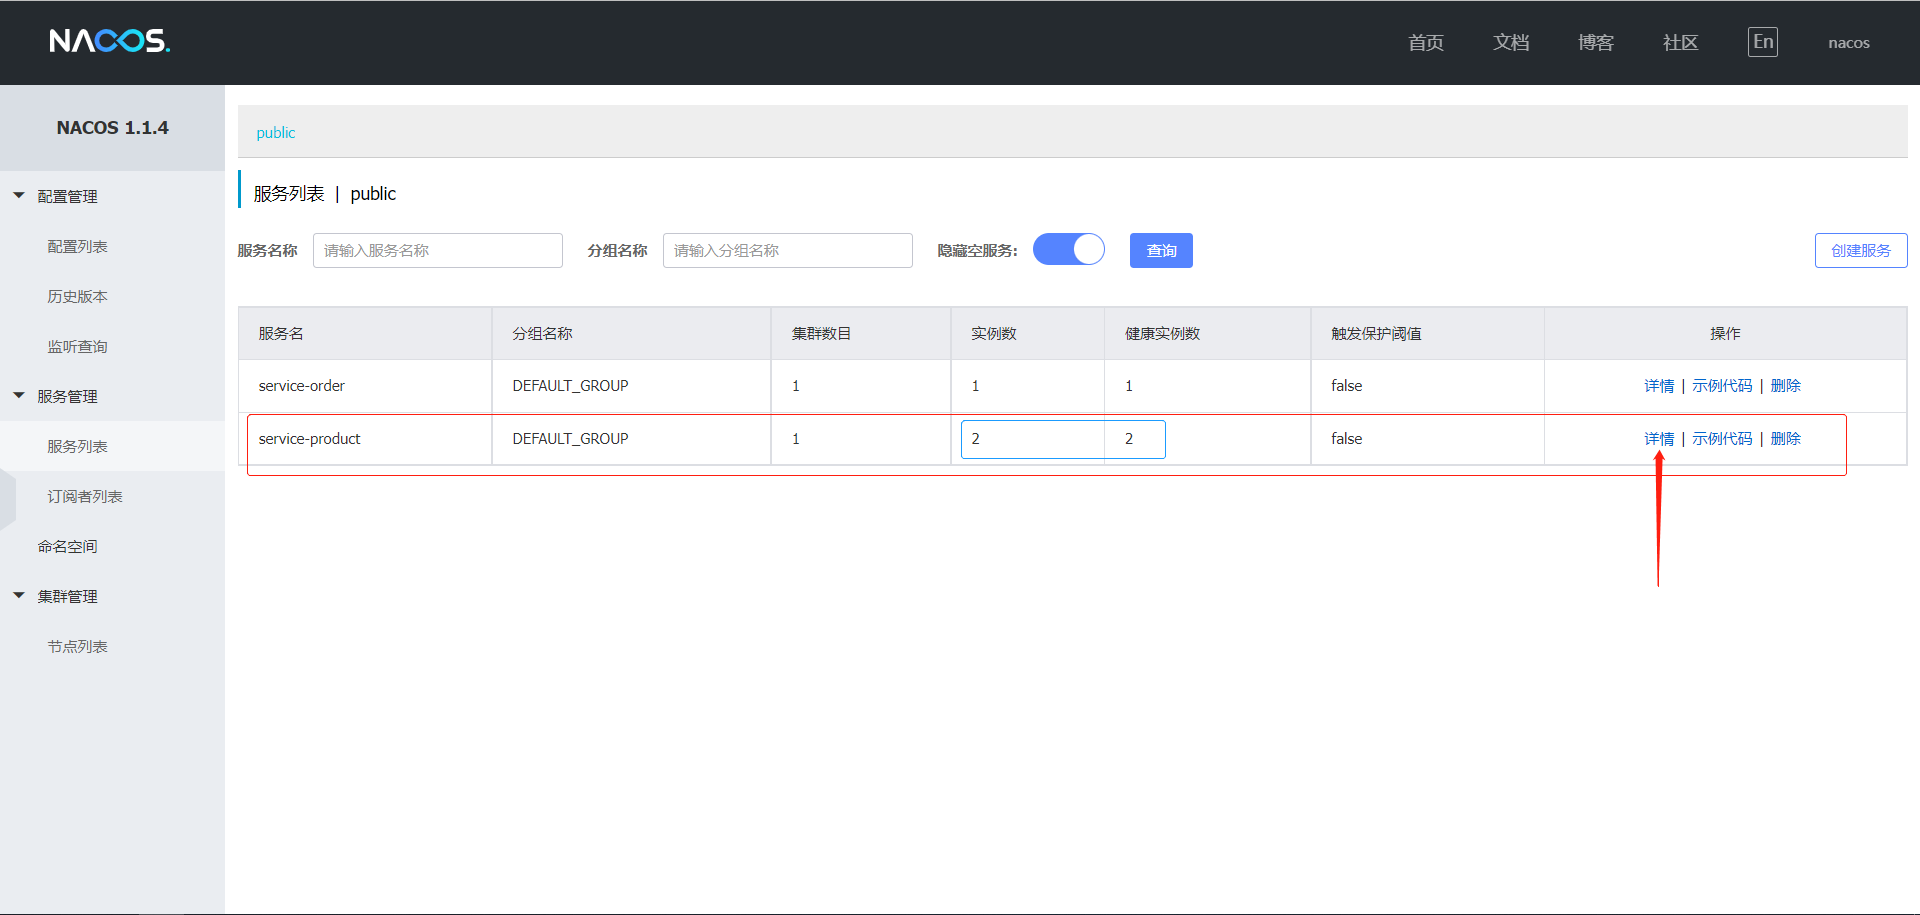Click the 查询 button

1161,250
